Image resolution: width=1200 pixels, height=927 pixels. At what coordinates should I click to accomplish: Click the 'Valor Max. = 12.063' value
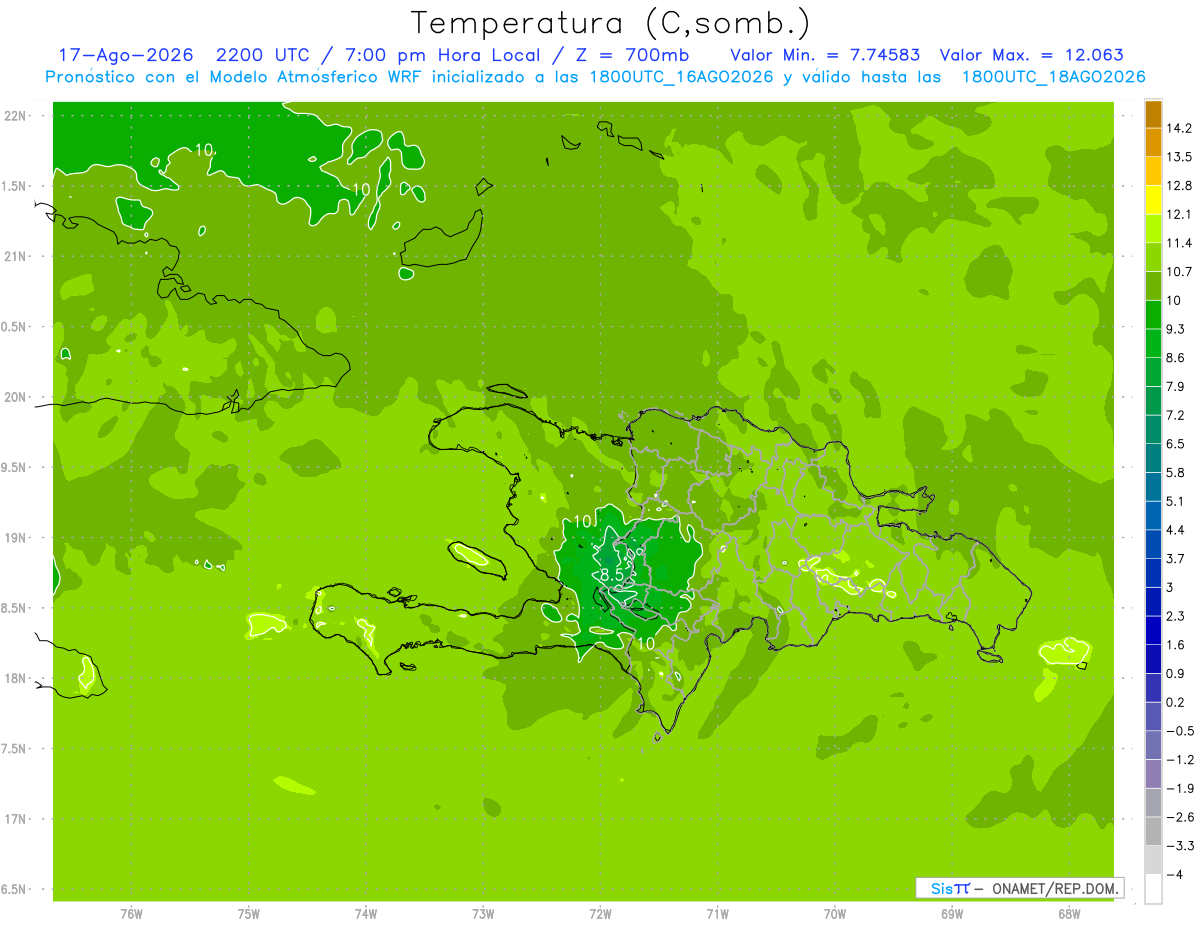point(1032,55)
